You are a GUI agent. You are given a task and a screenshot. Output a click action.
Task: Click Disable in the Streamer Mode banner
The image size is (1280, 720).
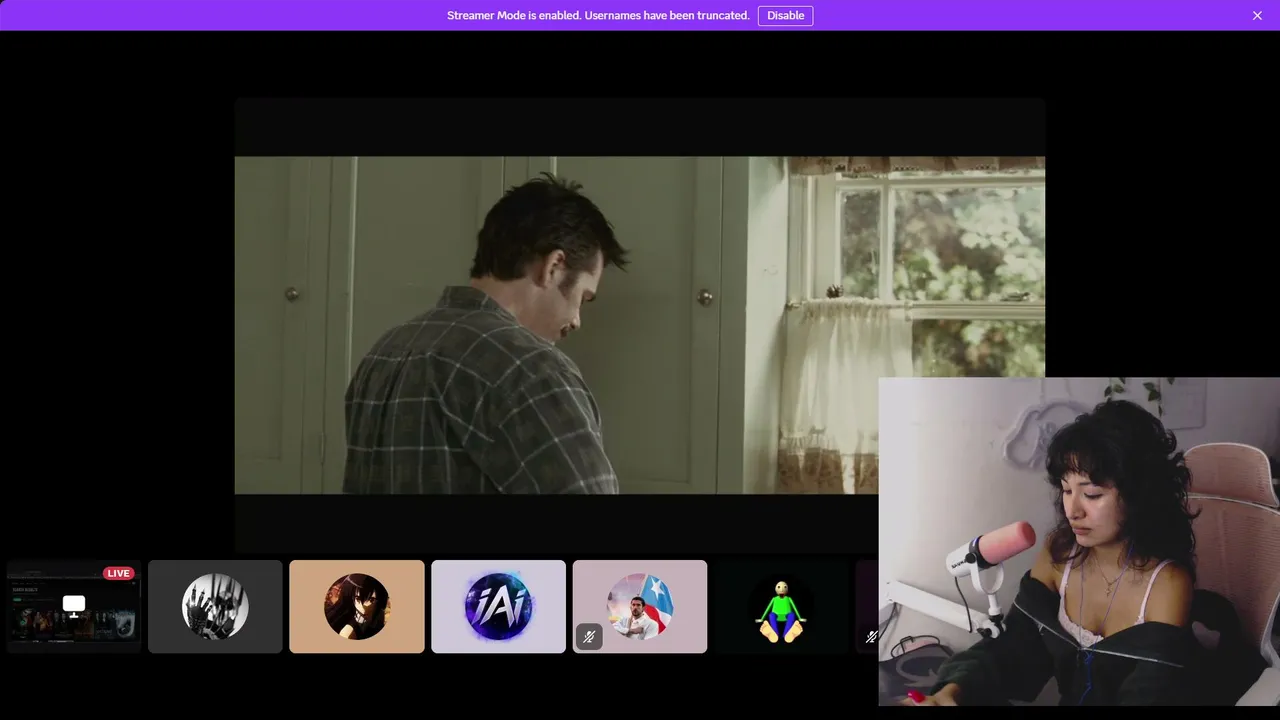point(785,15)
